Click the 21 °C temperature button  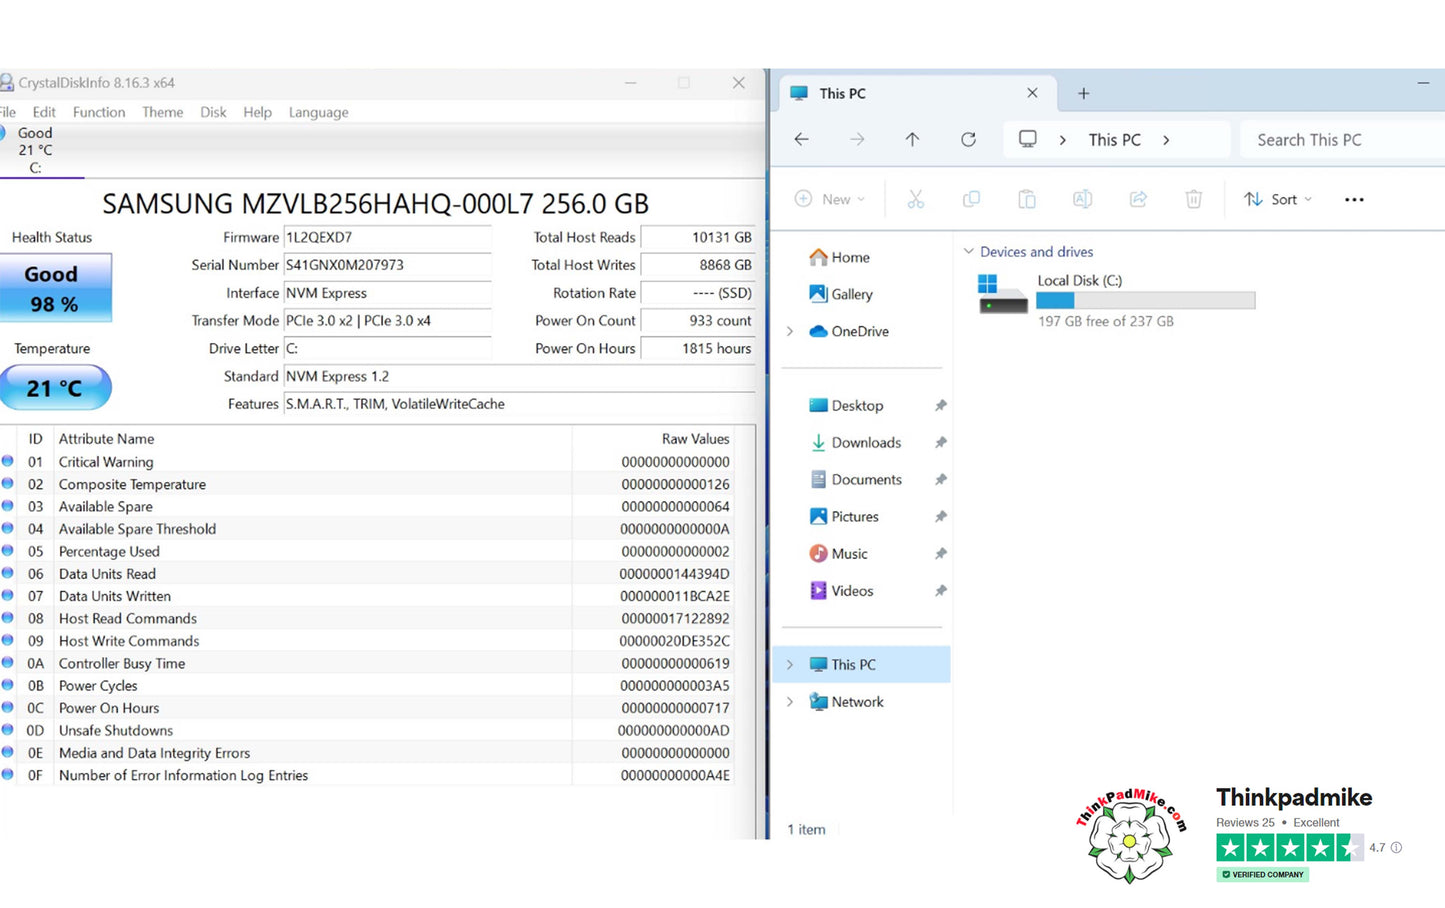[55, 388]
